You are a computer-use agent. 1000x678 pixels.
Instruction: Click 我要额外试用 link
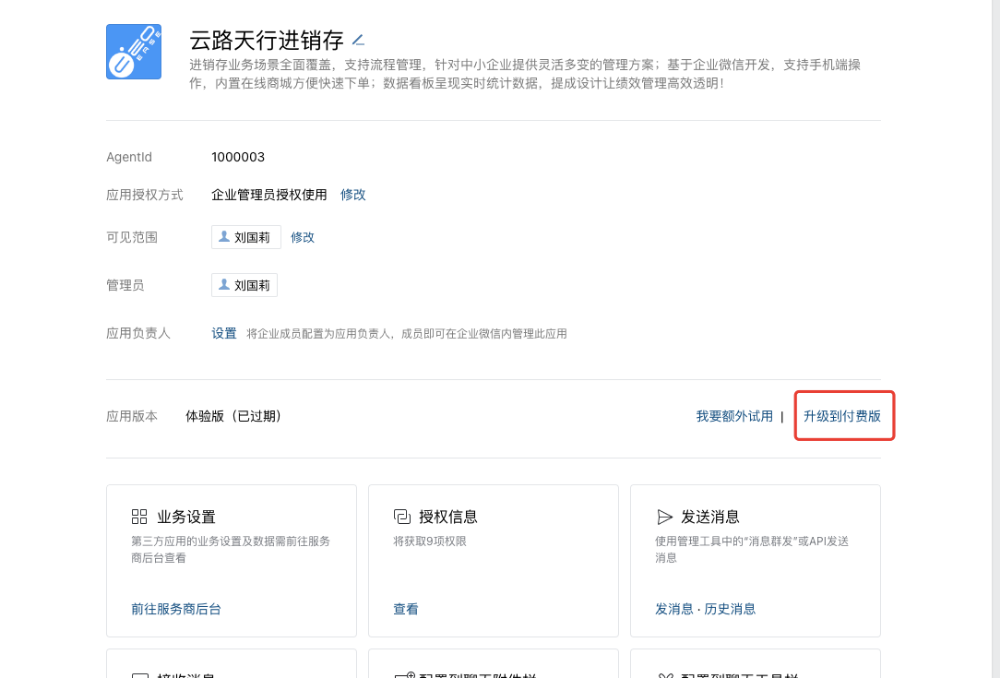coord(734,416)
